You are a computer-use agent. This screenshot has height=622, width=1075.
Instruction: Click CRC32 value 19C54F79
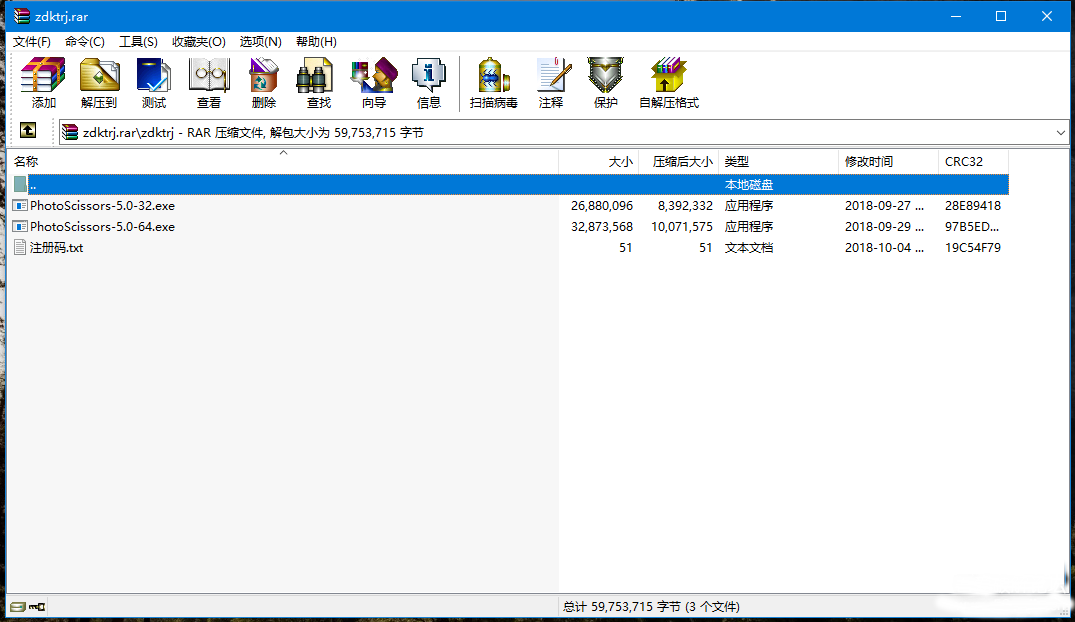(x=973, y=248)
